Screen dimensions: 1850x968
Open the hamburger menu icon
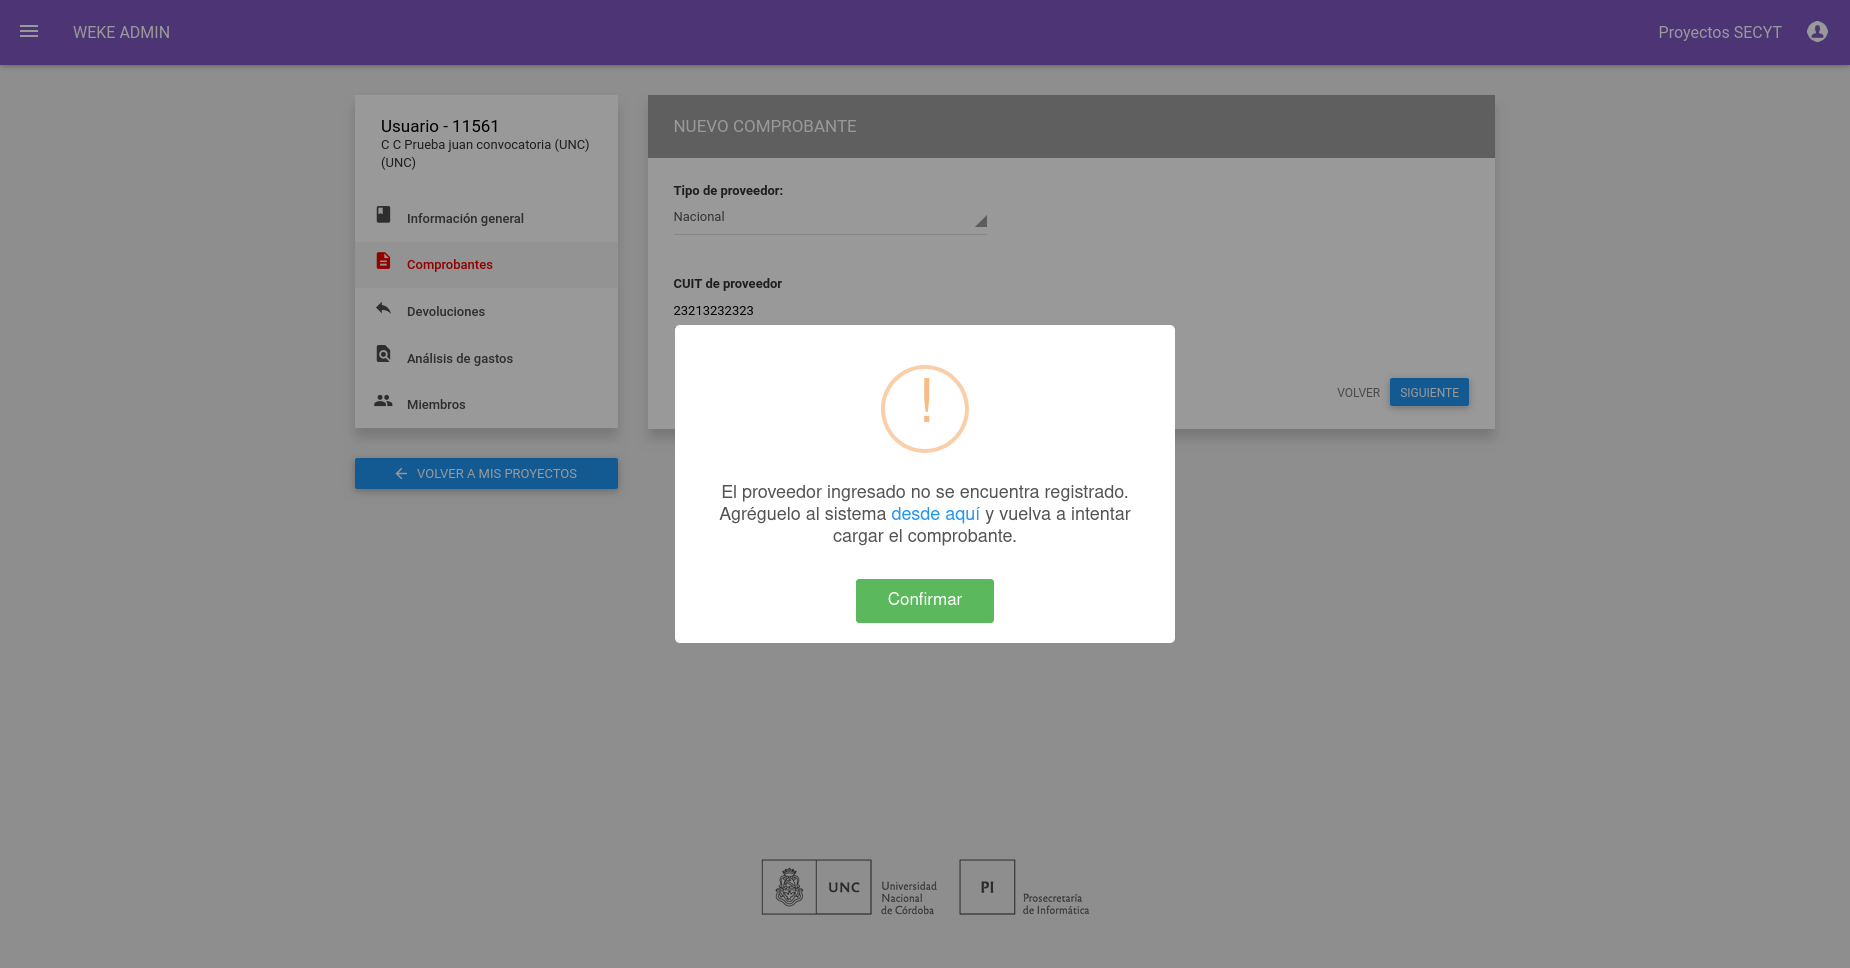click(29, 32)
